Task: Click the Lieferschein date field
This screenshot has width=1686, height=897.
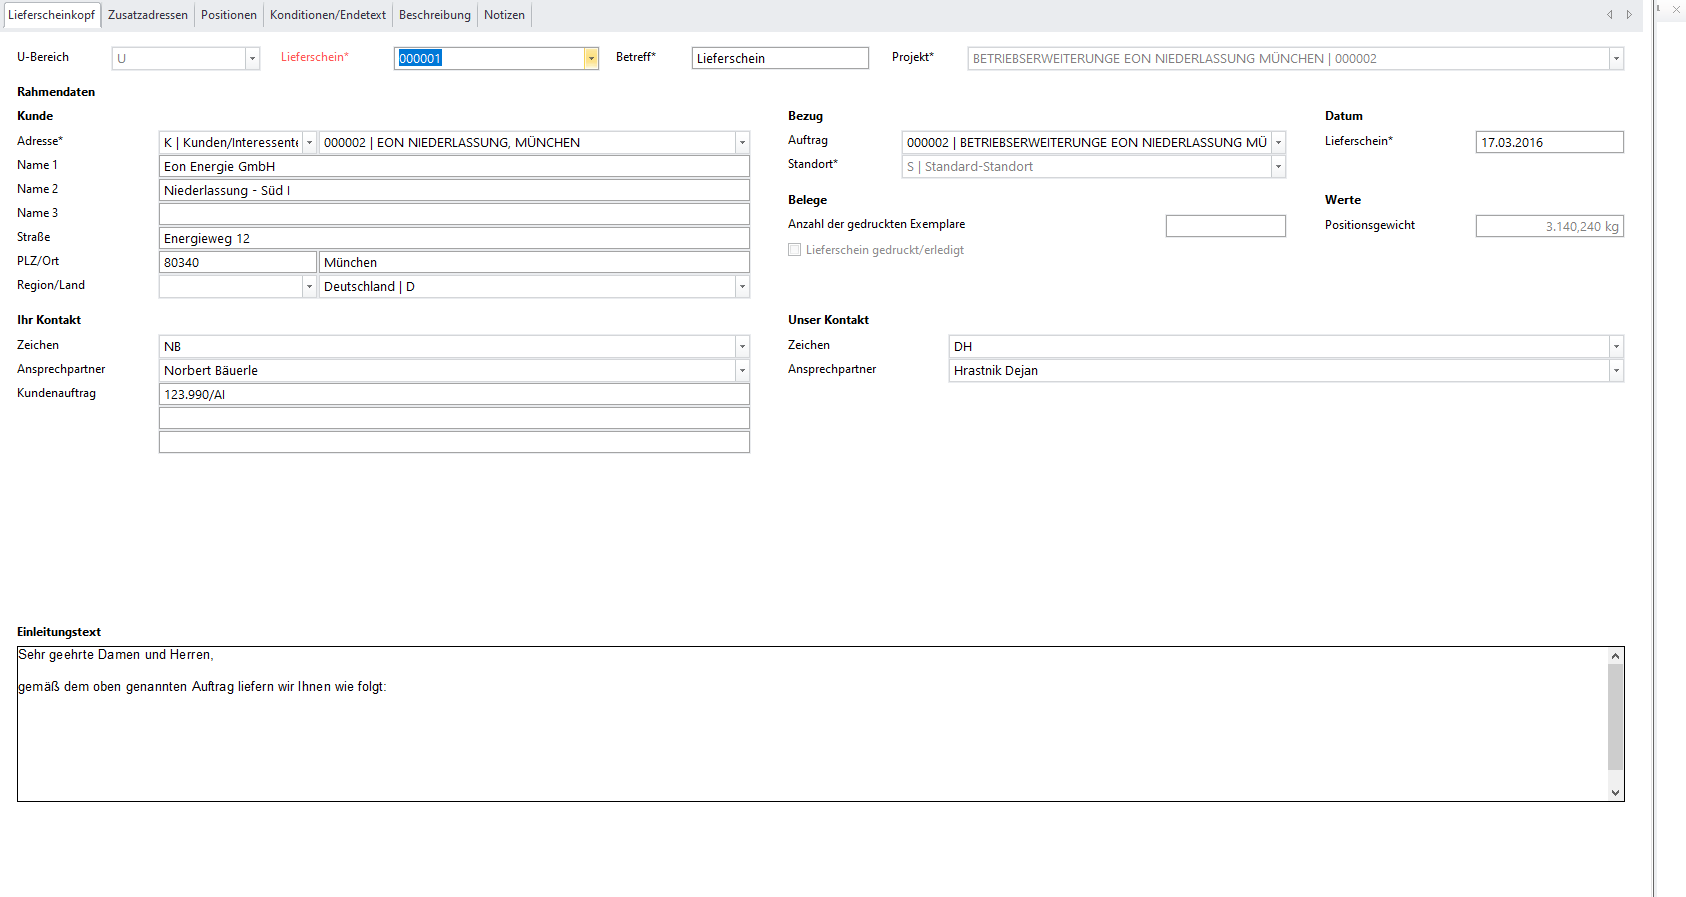Action: pyautogui.click(x=1548, y=143)
